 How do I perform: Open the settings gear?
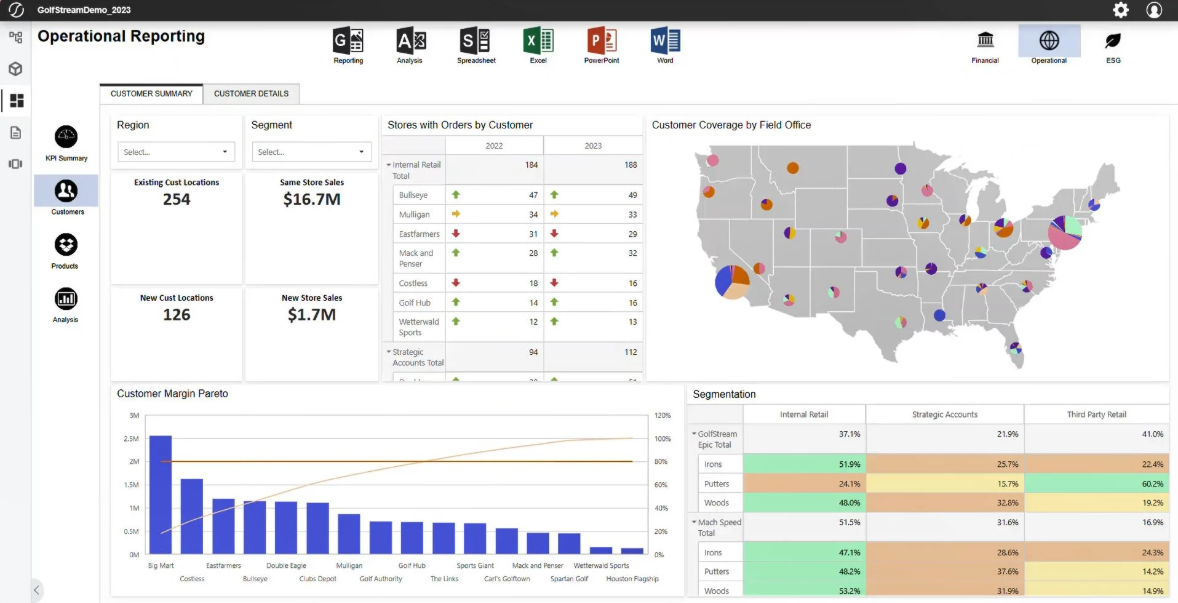coord(1121,10)
